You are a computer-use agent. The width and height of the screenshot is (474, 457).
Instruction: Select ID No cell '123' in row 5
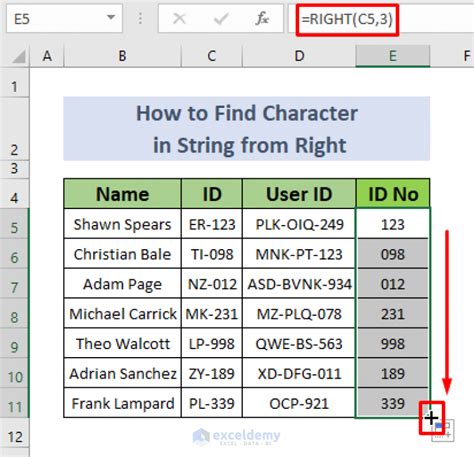point(393,224)
